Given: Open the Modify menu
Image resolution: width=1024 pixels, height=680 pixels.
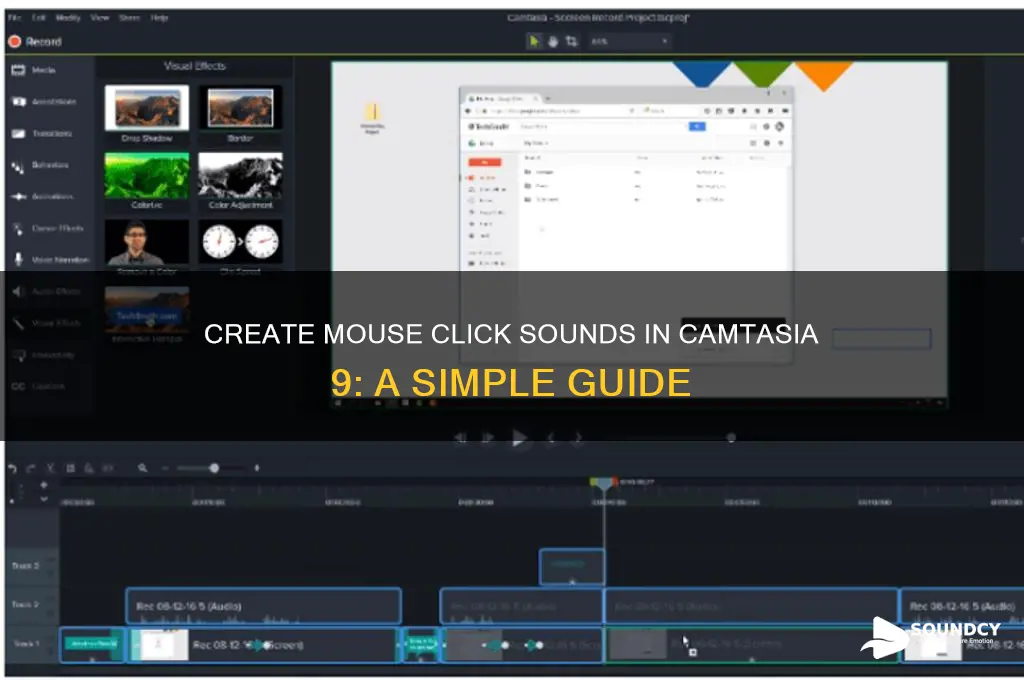Looking at the screenshot, I should [x=68, y=18].
